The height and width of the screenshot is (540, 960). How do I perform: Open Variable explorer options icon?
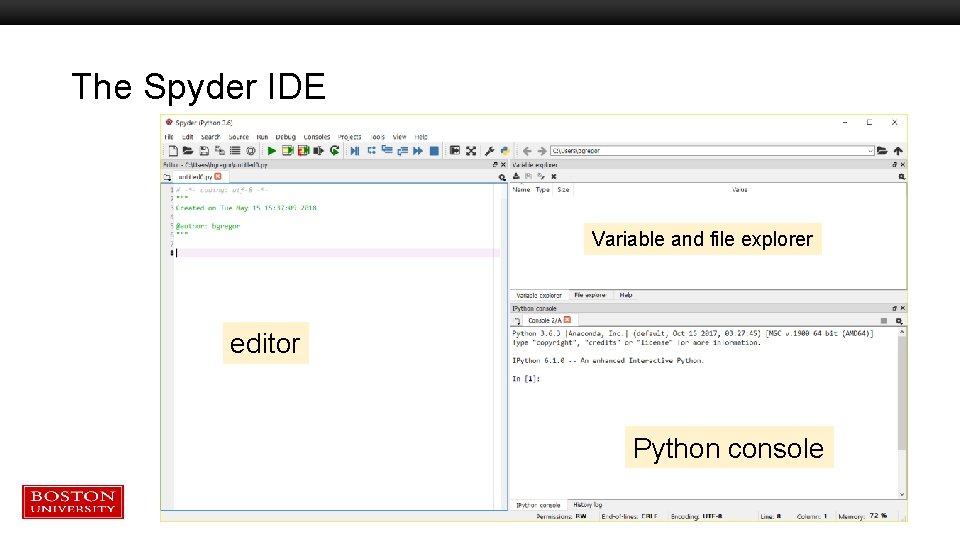pos(901,177)
